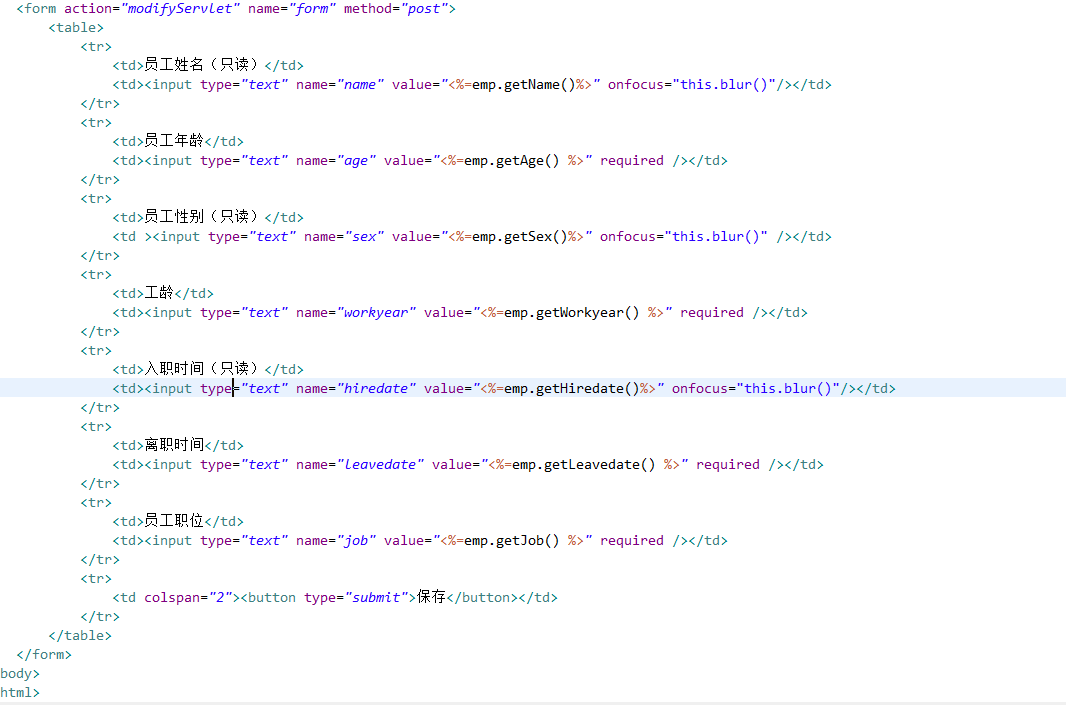Click the 员工职位 label text
The height and width of the screenshot is (705, 1066).
tap(174, 521)
